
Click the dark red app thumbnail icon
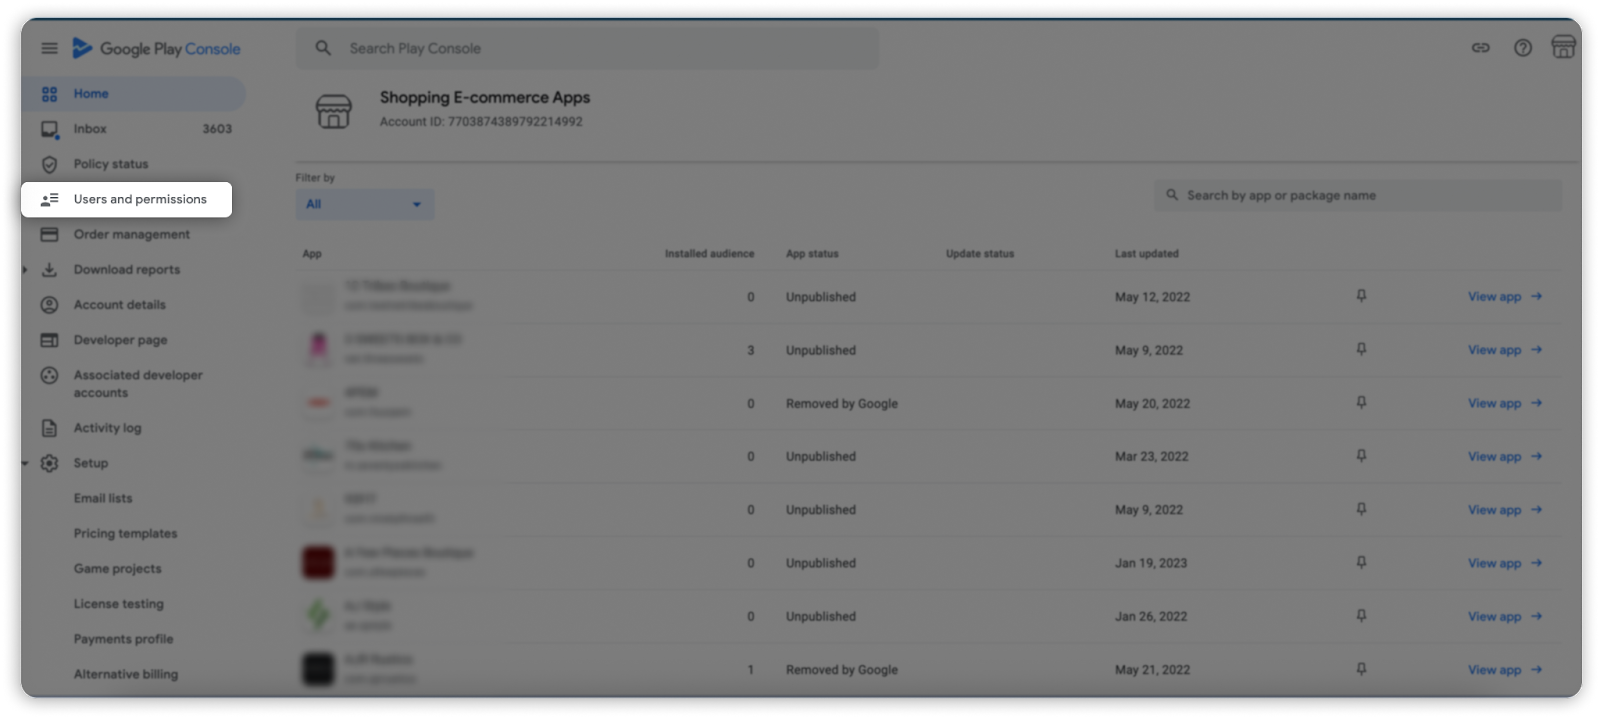click(318, 562)
